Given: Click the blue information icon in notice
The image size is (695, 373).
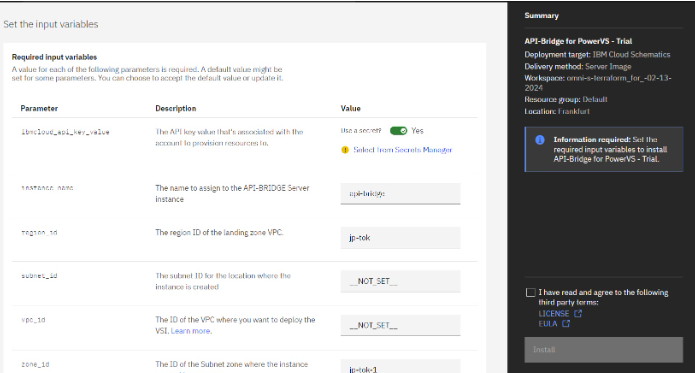Looking at the screenshot, I should (539, 140).
